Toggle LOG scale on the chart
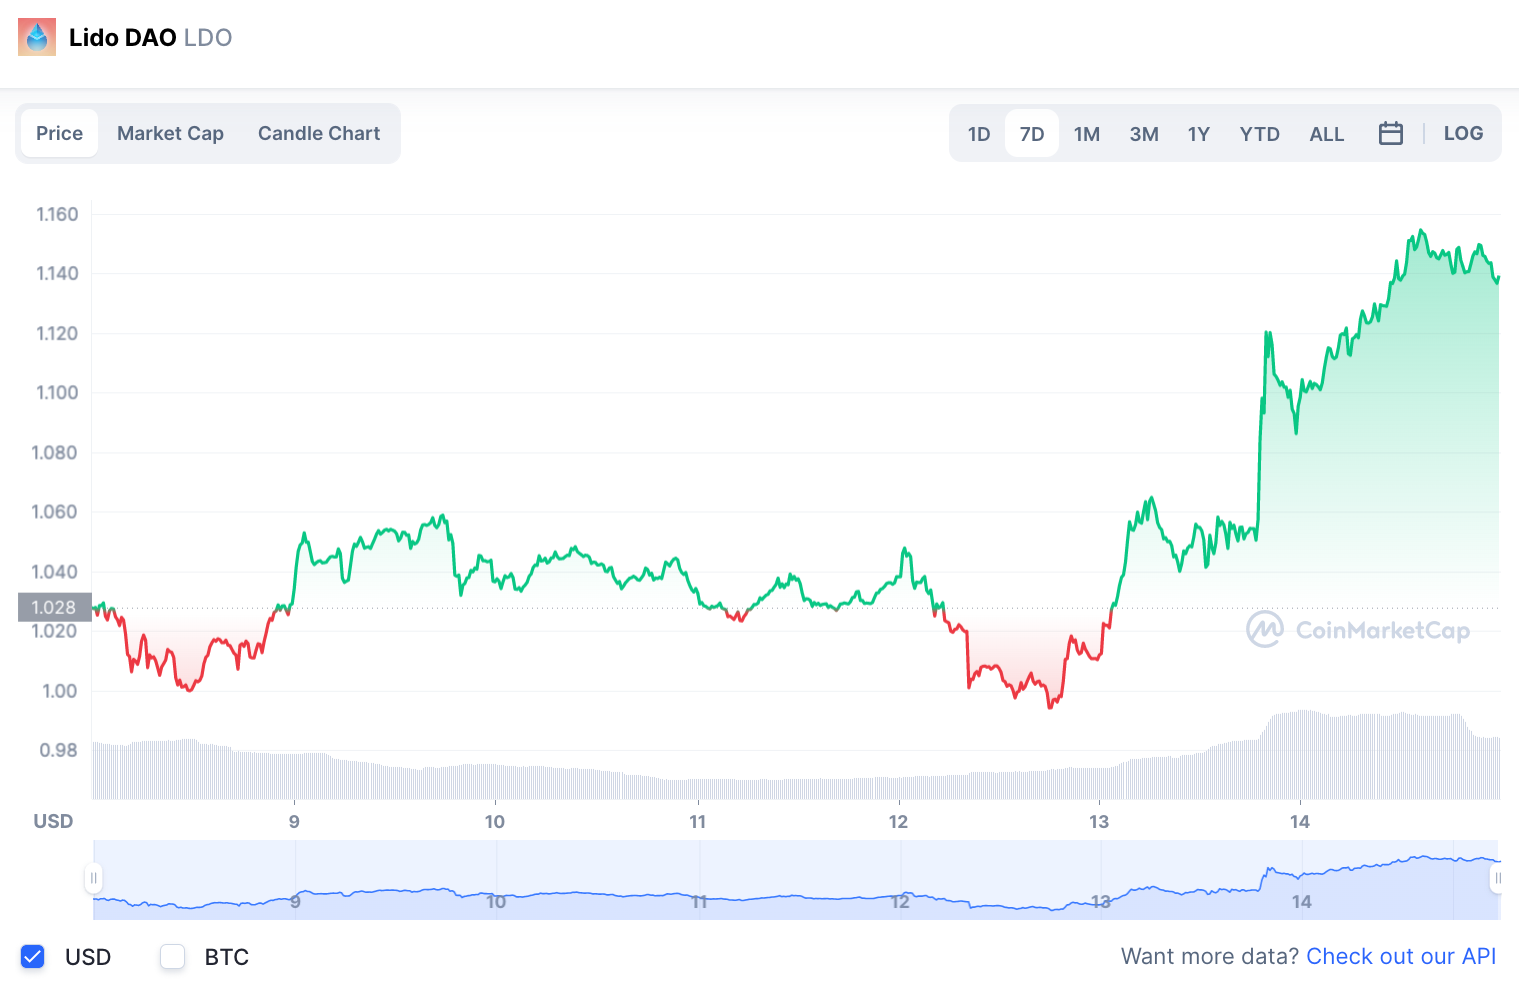Viewport: 1519px width, 995px height. point(1463,133)
